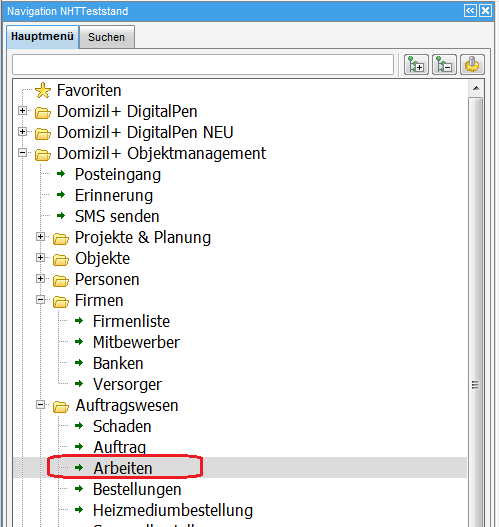Click the green arrow next to Heizmediumbestellung
499x527 pixels.
click(x=79, y=510)
